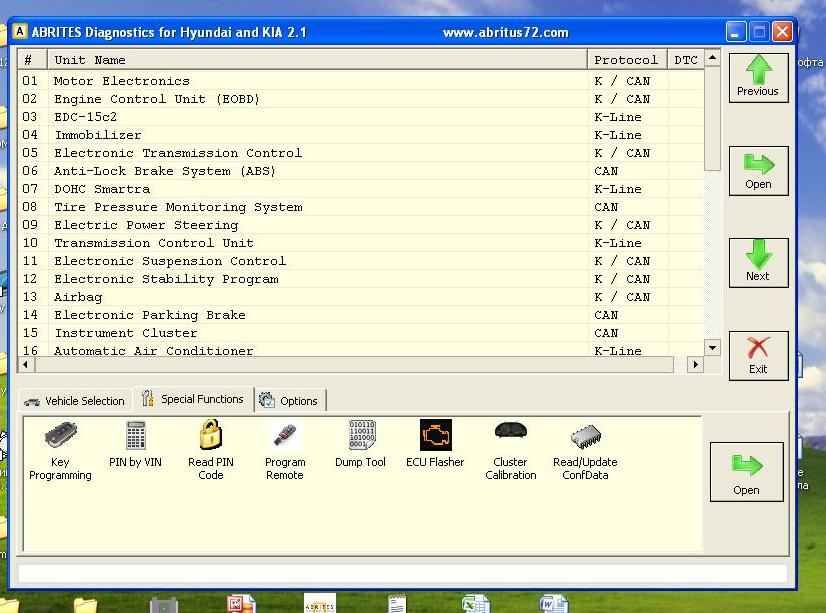This screenshot has width=826, height=613.
Task: Click the green Previous arrow button
Action: pos(758,77)
